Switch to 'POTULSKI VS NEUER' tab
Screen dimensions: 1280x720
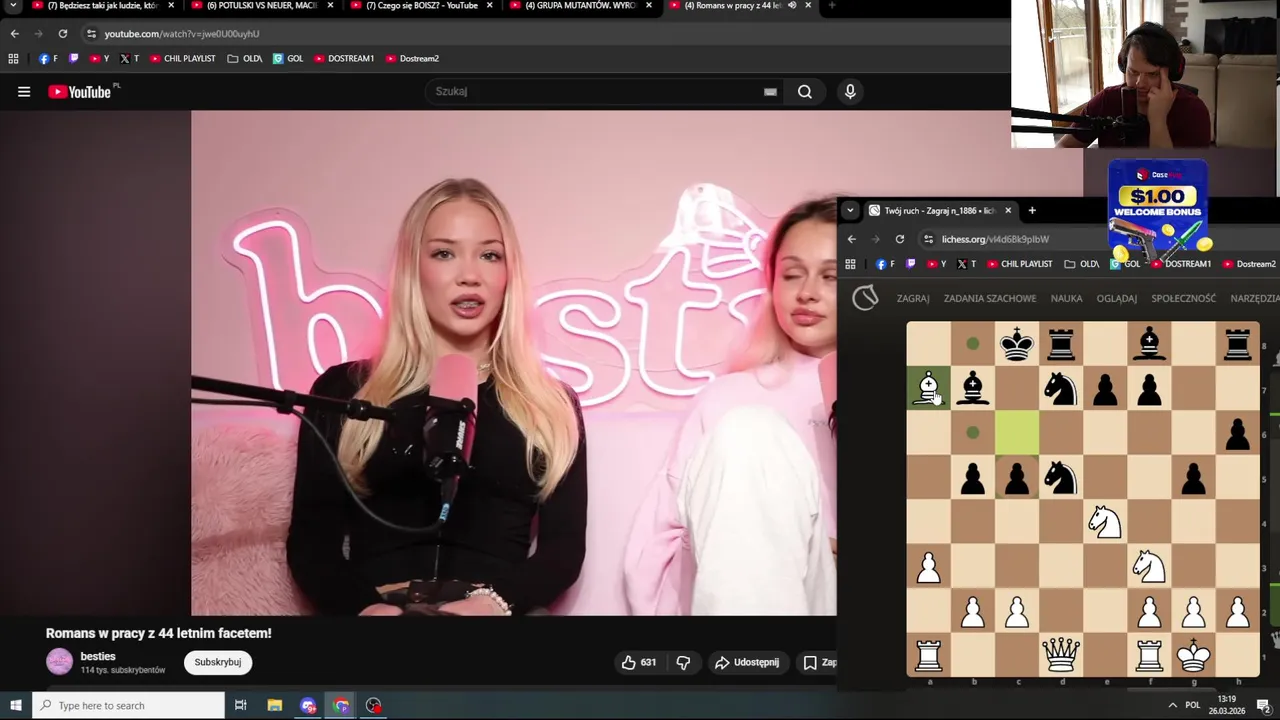263,6
